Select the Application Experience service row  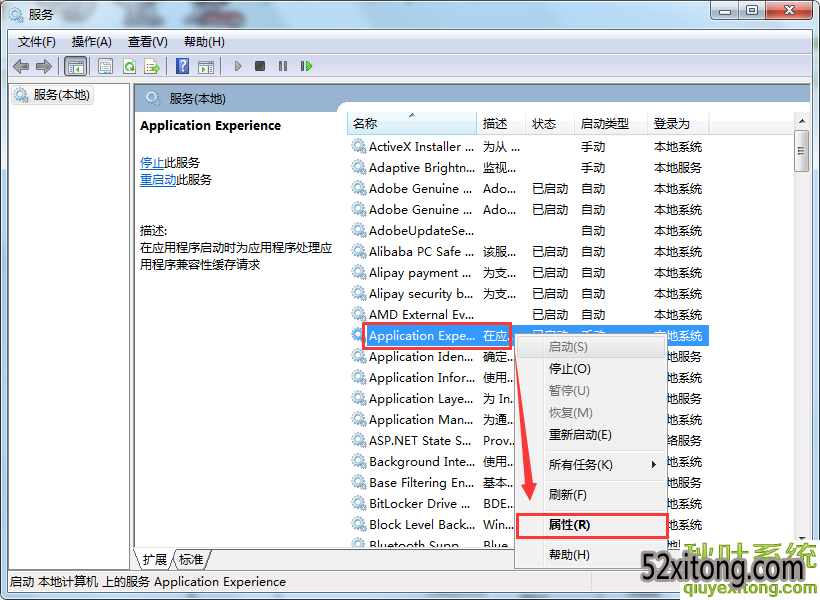[x=530, y=336]
